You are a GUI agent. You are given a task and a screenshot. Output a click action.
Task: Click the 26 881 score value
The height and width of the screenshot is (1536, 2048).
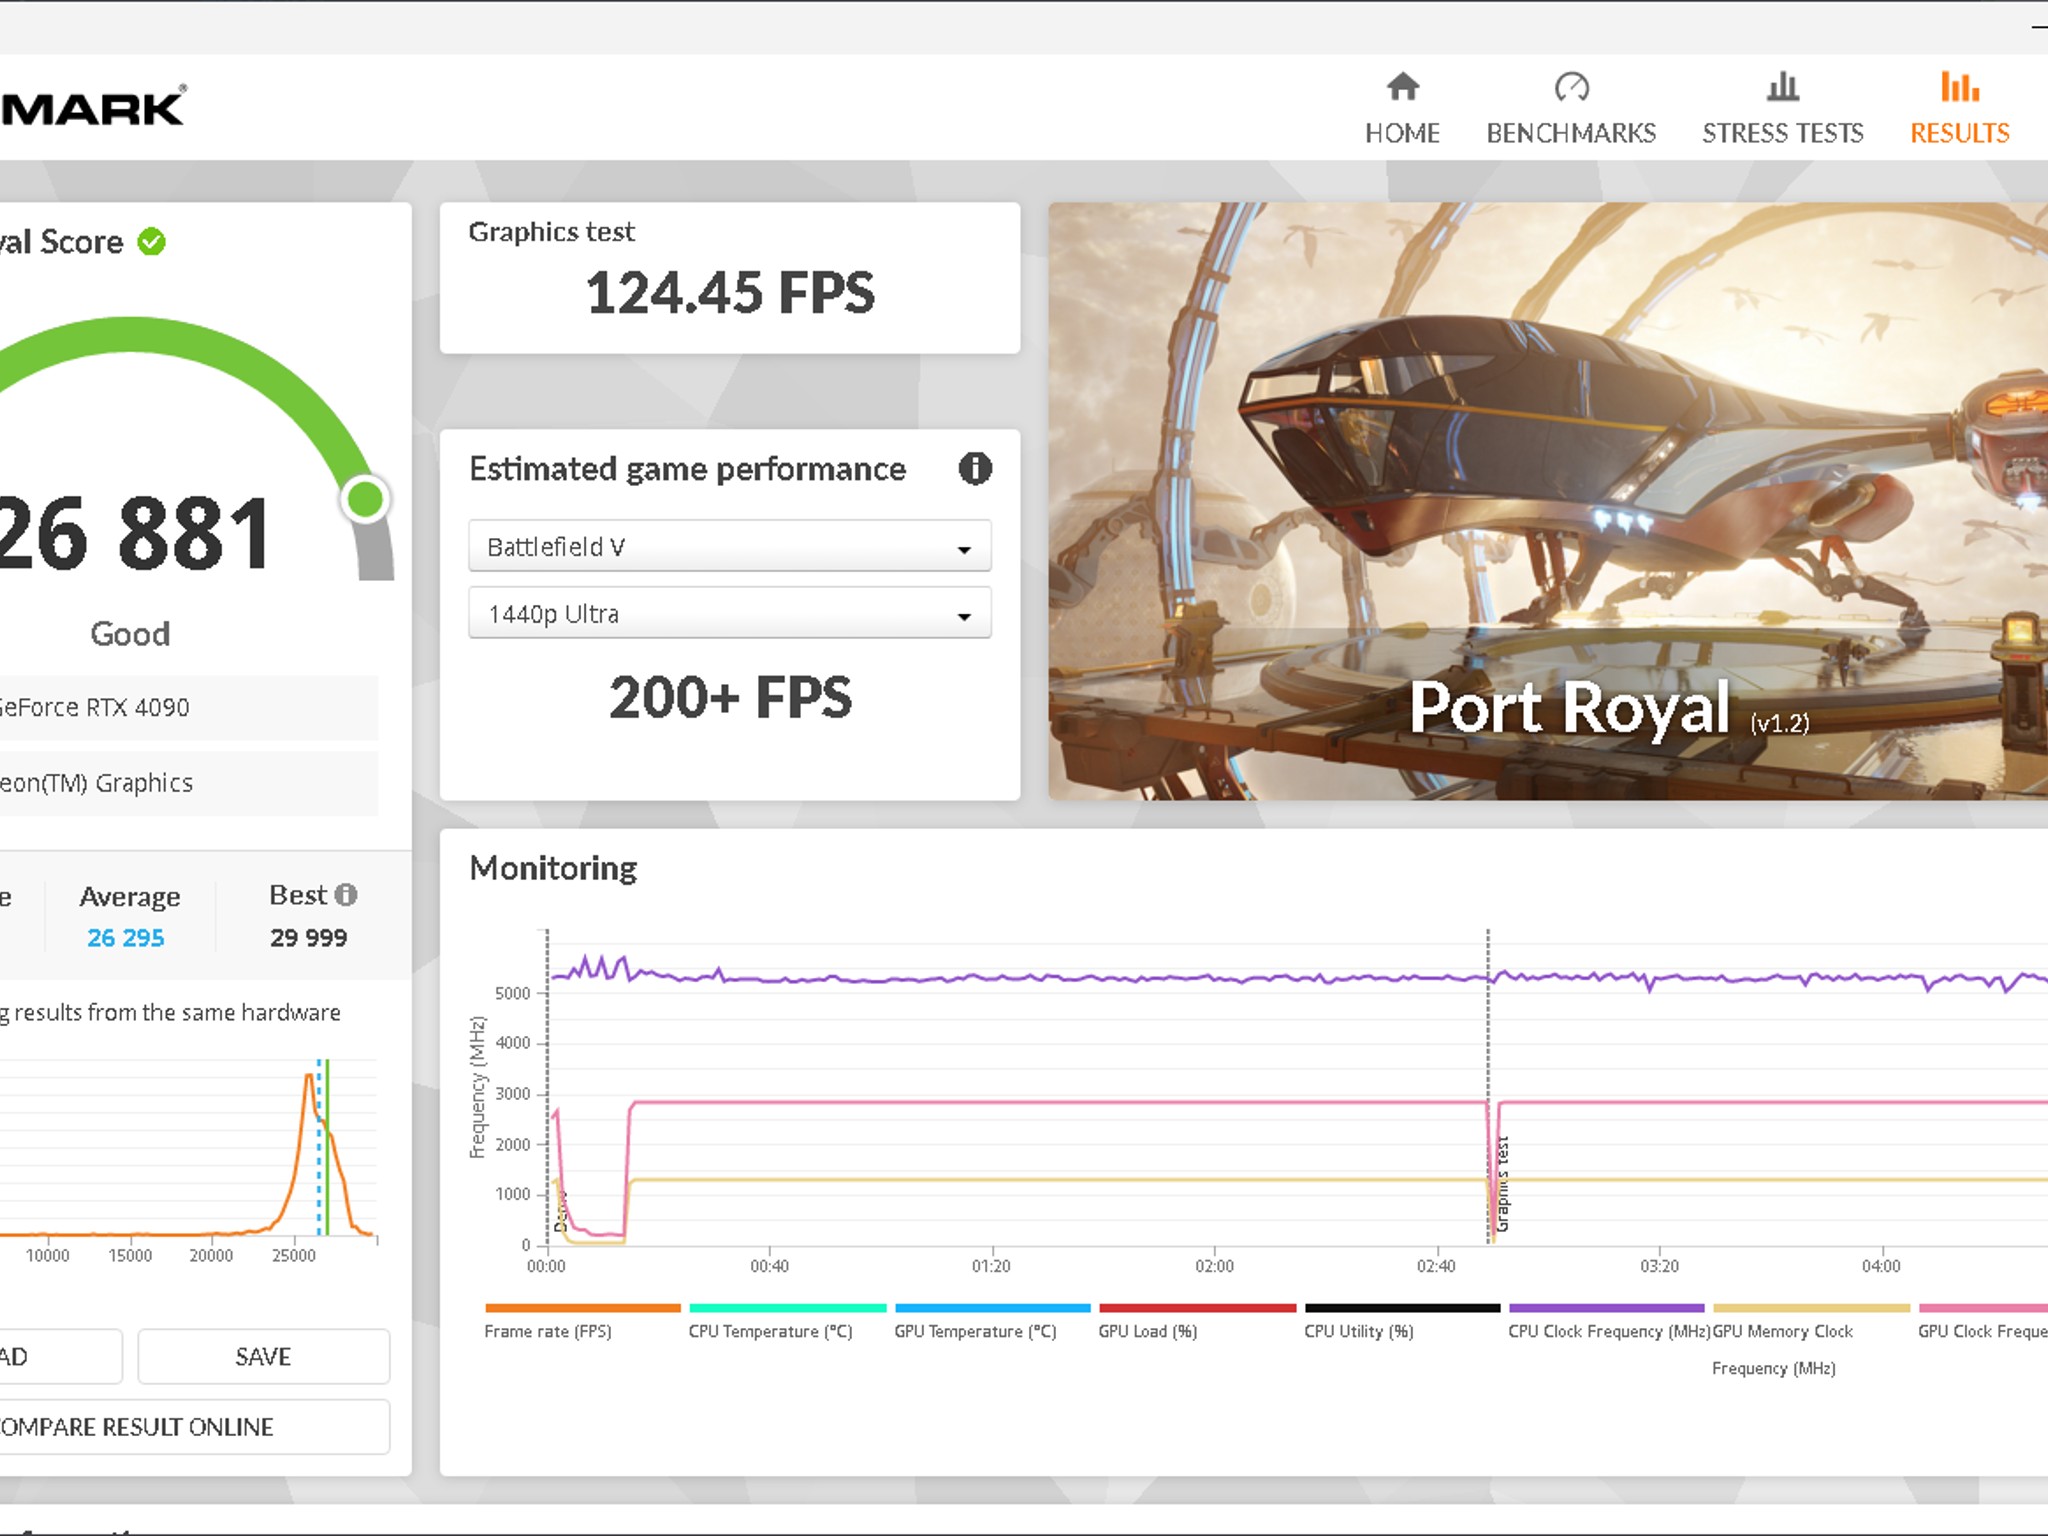(134, 535)
